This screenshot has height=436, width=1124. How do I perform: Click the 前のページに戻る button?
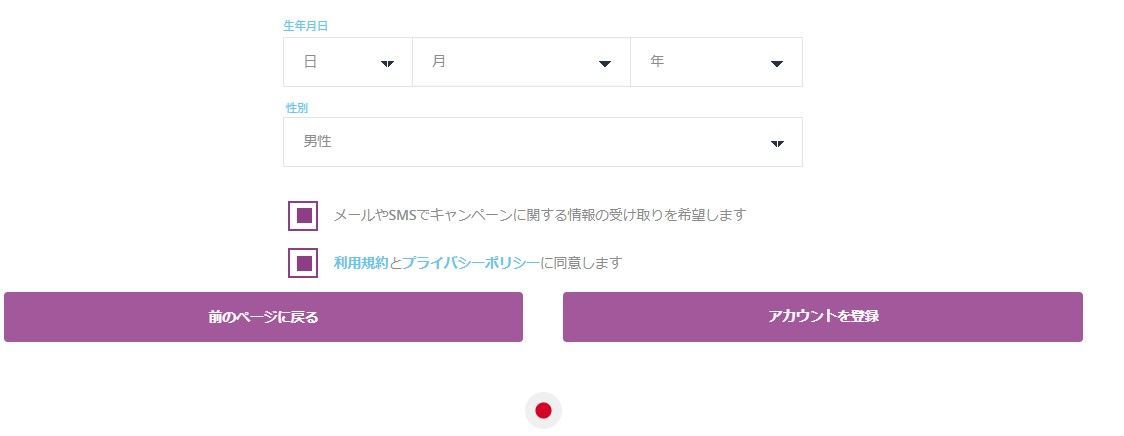point(263,317)
